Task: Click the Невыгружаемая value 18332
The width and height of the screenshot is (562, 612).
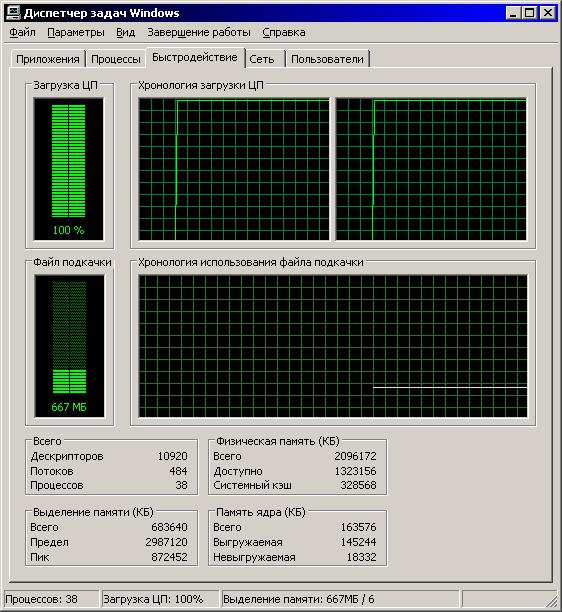Action: coord(361,557)
